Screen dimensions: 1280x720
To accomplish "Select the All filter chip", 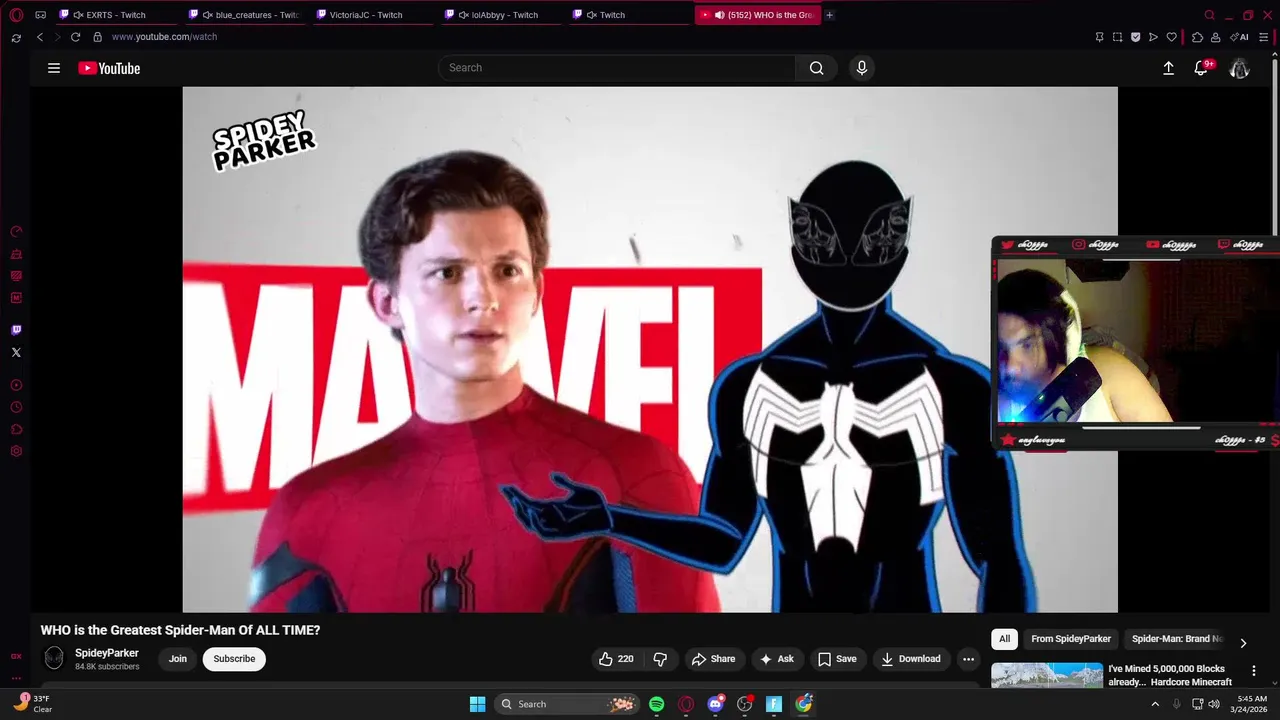I will coord(1004,639).
